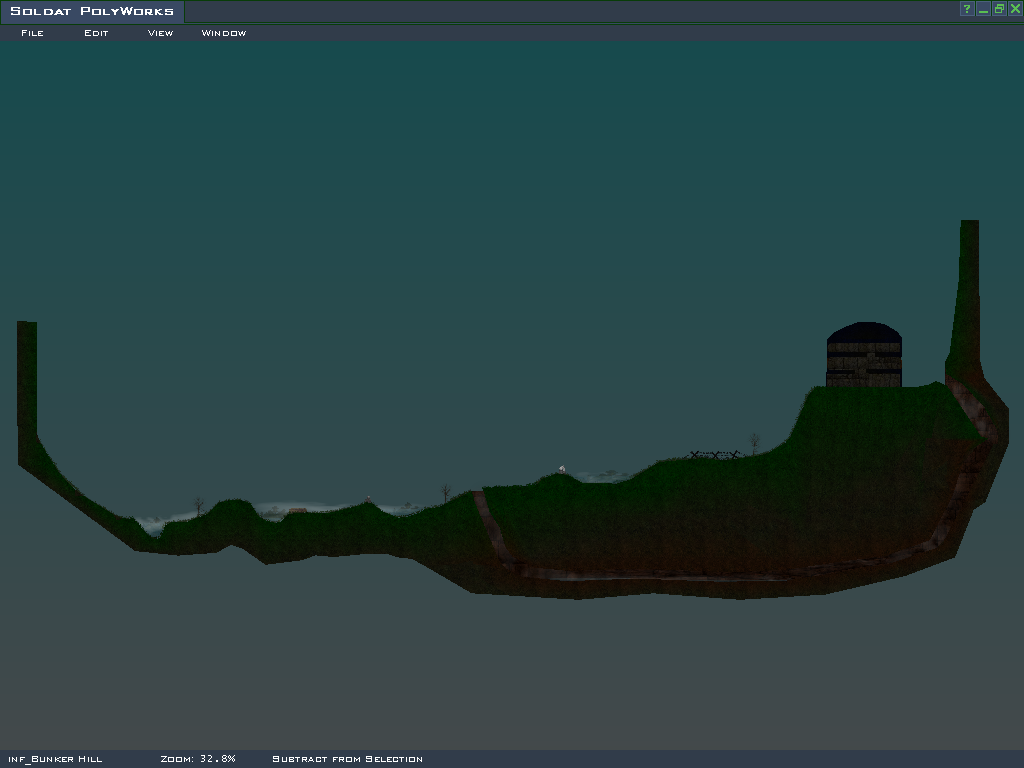Open the File menu
Image resolution: width=1024 pixels, height=768 pixels.
(x=32, y=33)
